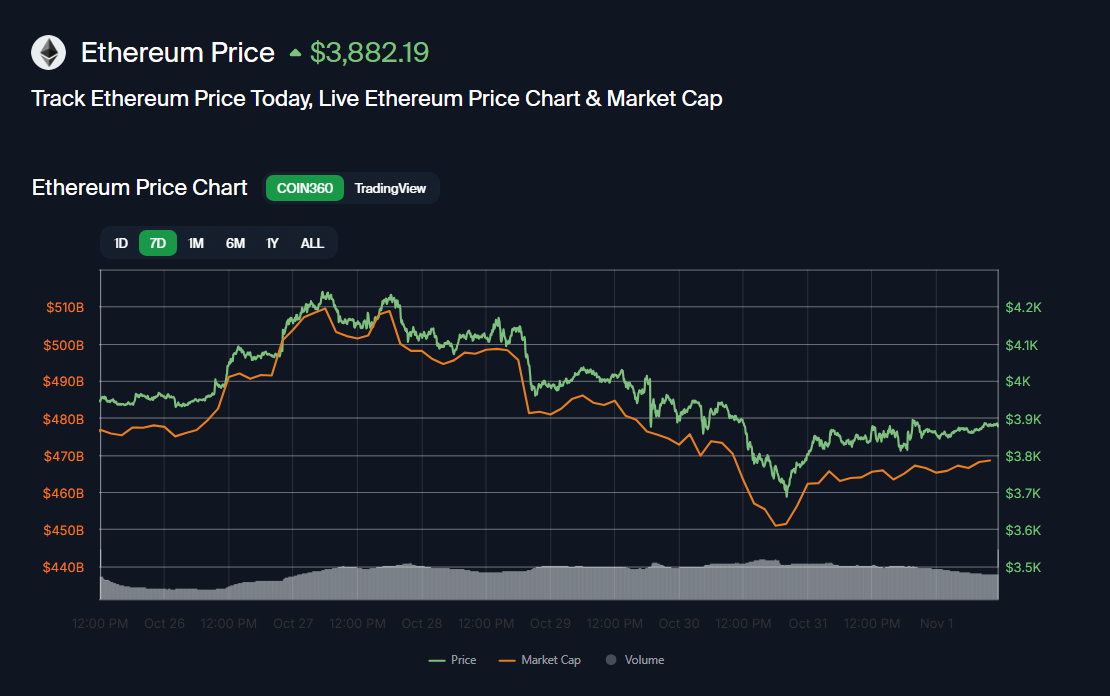Click the green price-increase arrow
The height and width of the screenshot is (696, 1110).
(295, 52)
